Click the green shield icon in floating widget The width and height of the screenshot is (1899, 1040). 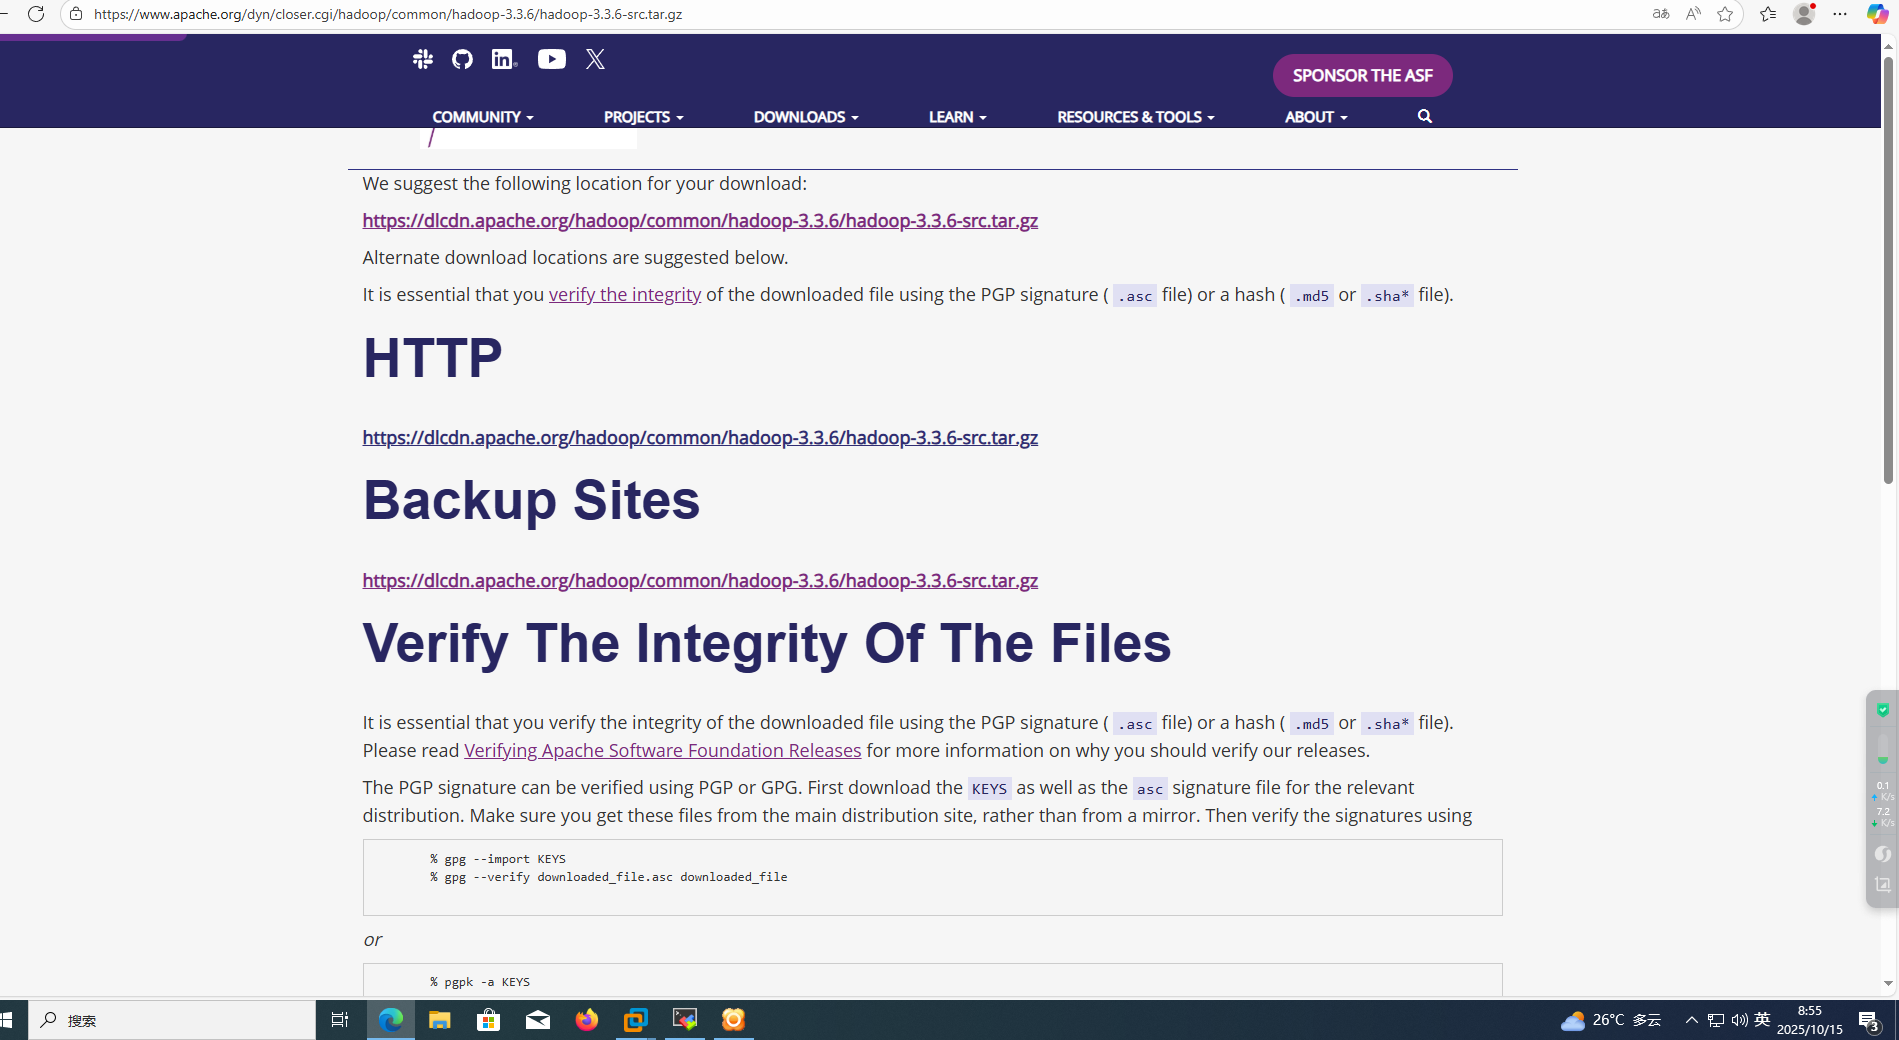pyautogui.click(x=1883, y=710)
